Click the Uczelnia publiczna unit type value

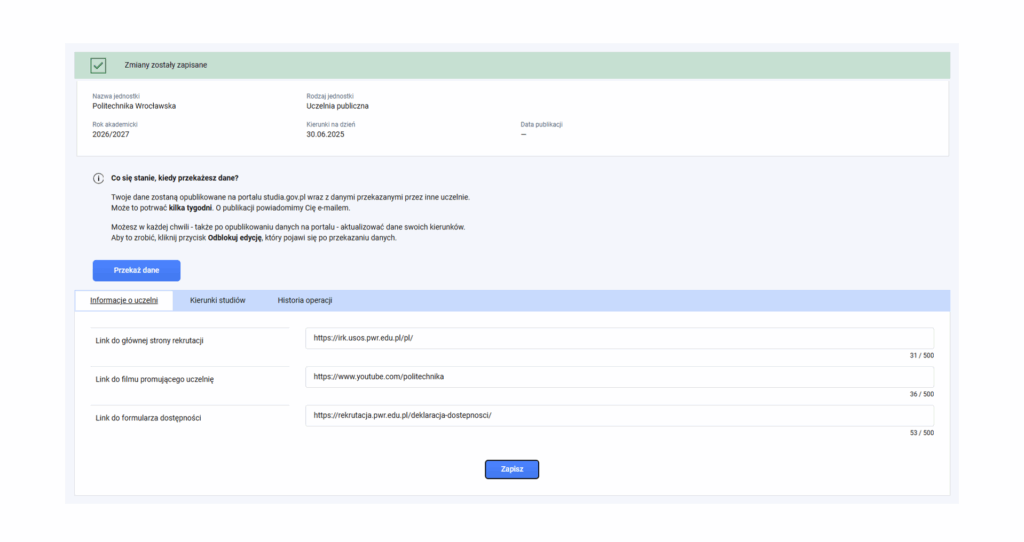337,105
